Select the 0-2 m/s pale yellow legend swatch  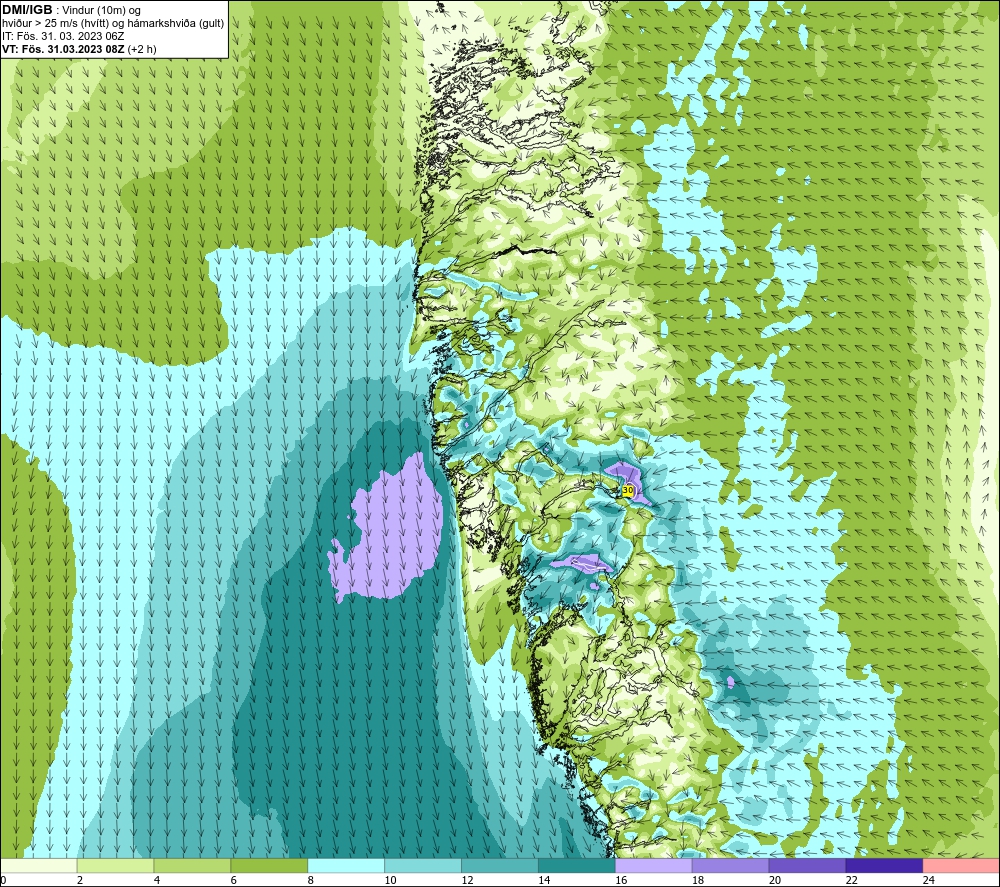[38, 865]
